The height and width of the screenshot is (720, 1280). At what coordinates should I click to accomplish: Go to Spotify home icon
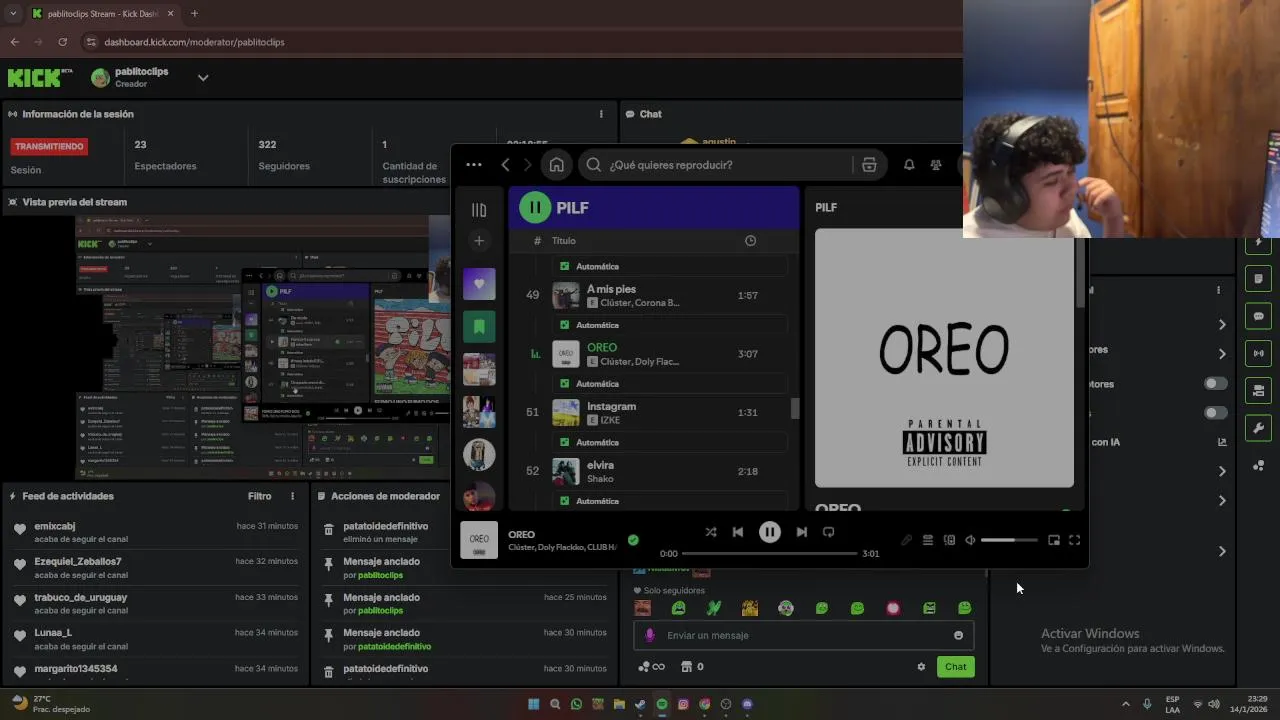pos(557,165)
